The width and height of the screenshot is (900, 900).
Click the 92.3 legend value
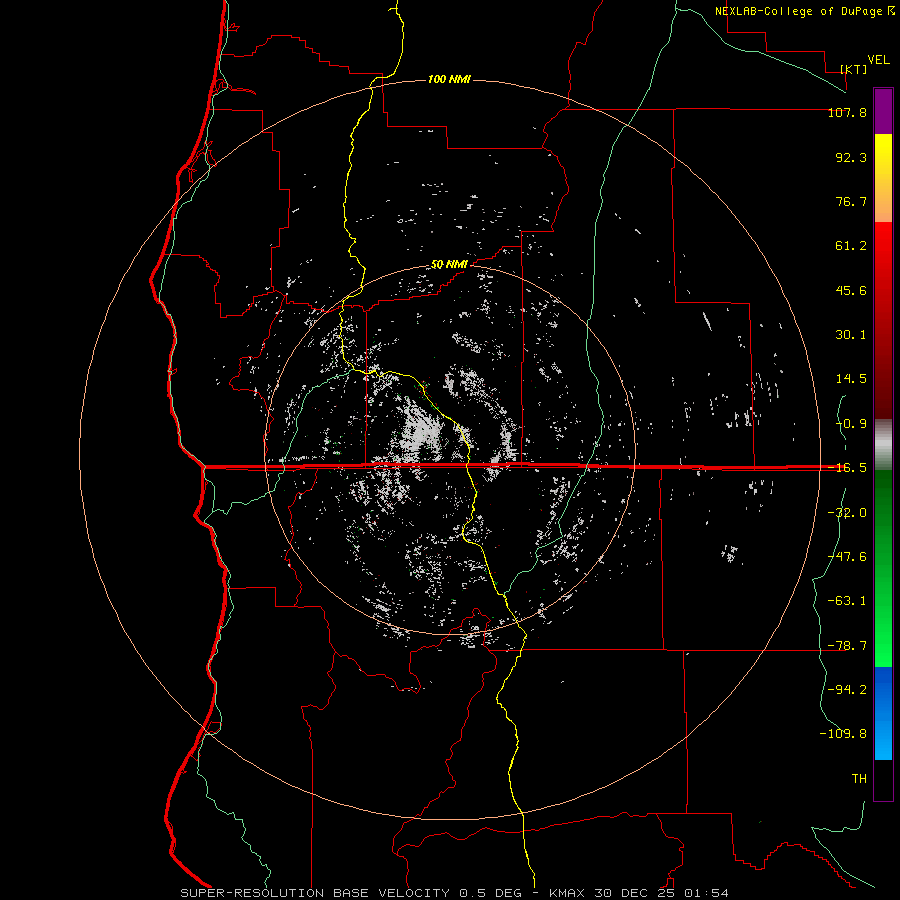(x=851, y=157)
